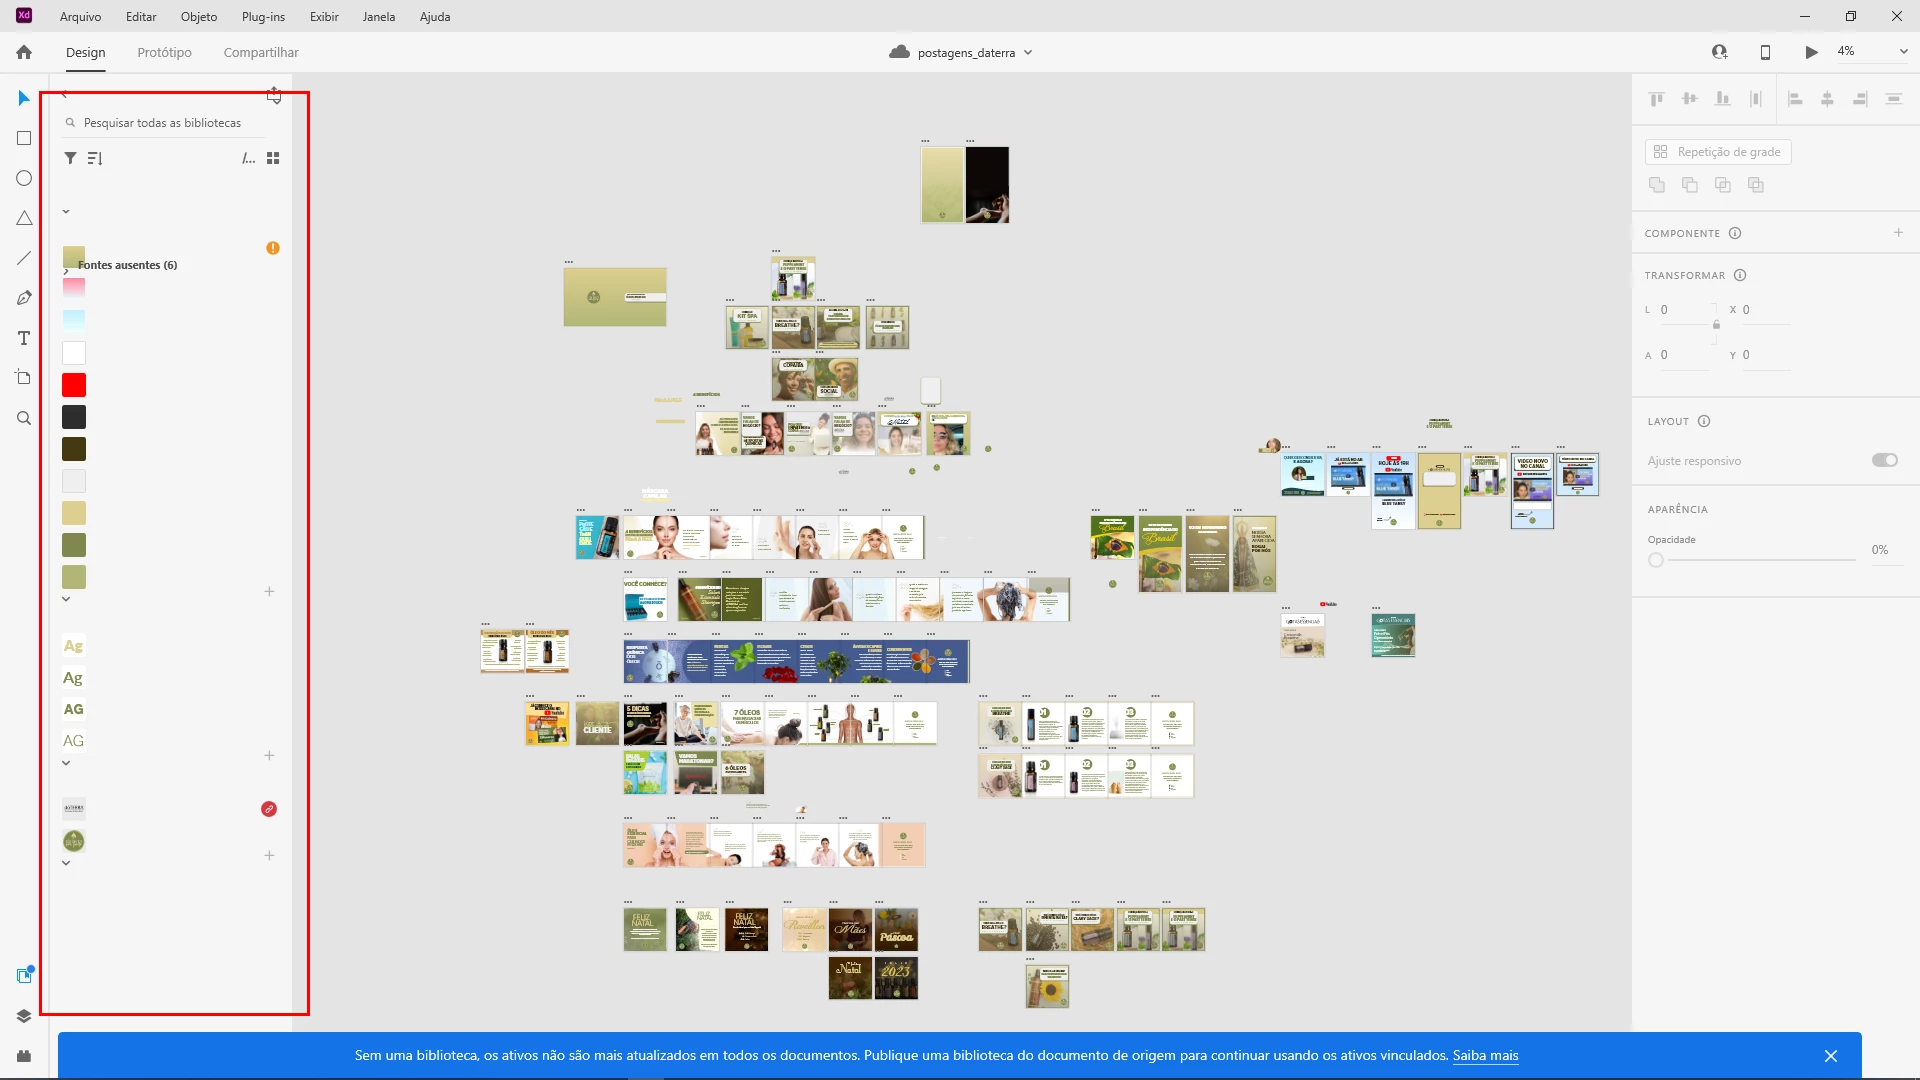Click the Saiba mais link

coord(1485,1055)
